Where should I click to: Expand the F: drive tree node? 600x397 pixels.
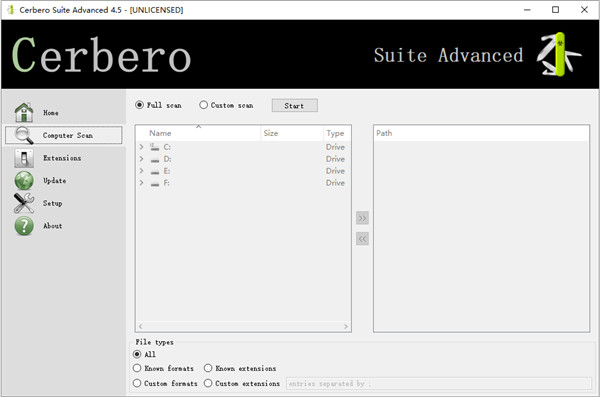tap(141, 183)
